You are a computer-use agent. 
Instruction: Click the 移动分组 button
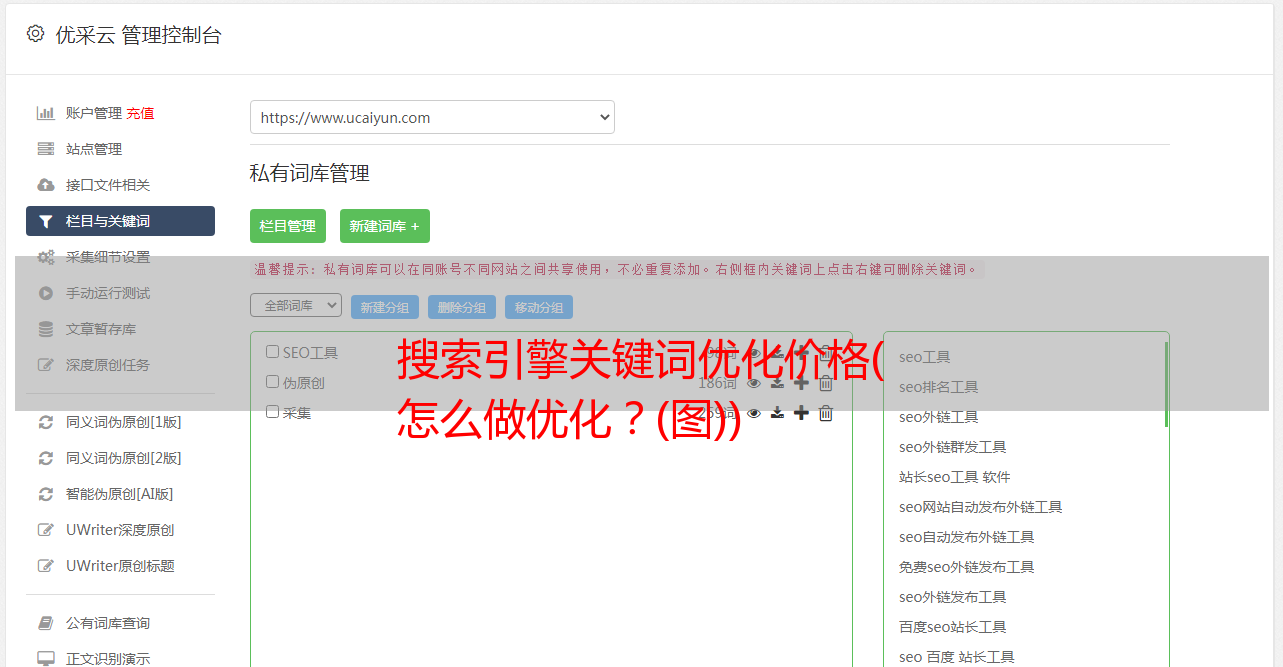click(539, 307)
